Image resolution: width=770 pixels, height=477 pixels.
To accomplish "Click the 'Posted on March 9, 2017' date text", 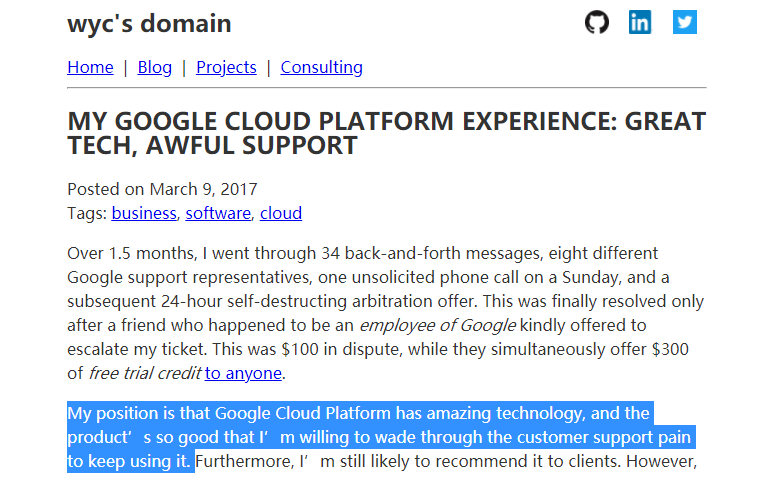I will click(x=163, y=189).
